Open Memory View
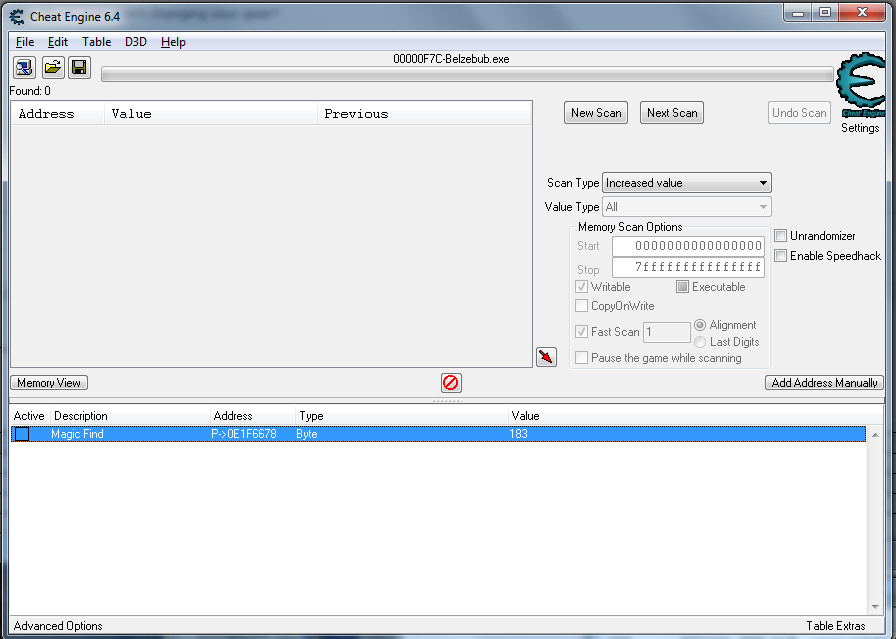 click(49, 382)
